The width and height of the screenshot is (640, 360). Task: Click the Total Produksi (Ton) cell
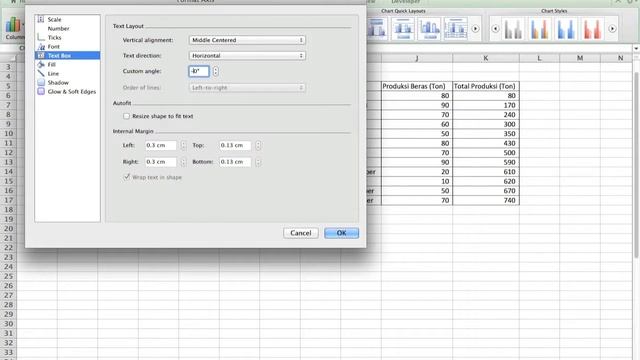point(486,86)
